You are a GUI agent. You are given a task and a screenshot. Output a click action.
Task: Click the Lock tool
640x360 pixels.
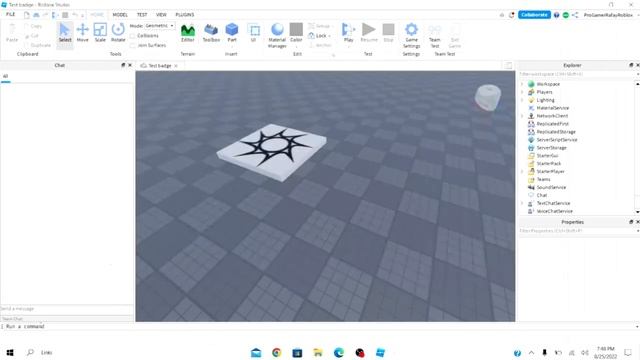[x=319, y=36]
